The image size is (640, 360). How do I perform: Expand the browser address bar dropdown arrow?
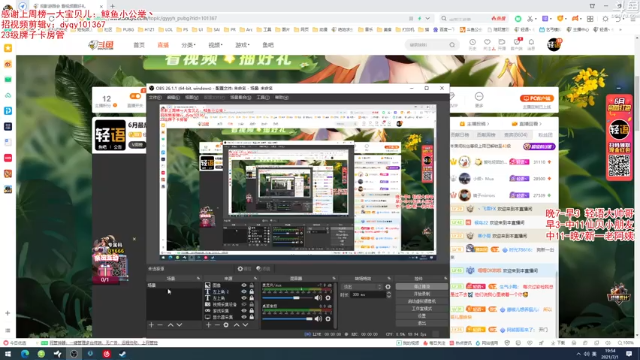[428, 18]
